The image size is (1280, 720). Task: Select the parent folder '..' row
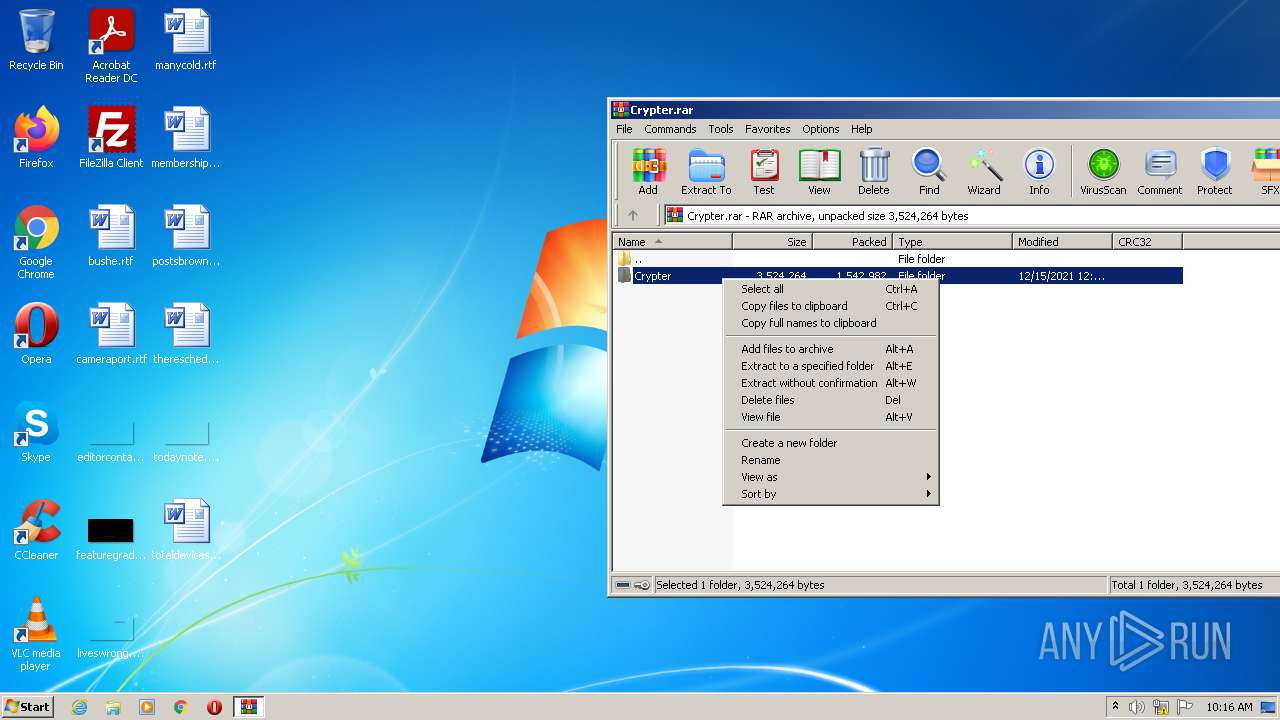(898, 259)
